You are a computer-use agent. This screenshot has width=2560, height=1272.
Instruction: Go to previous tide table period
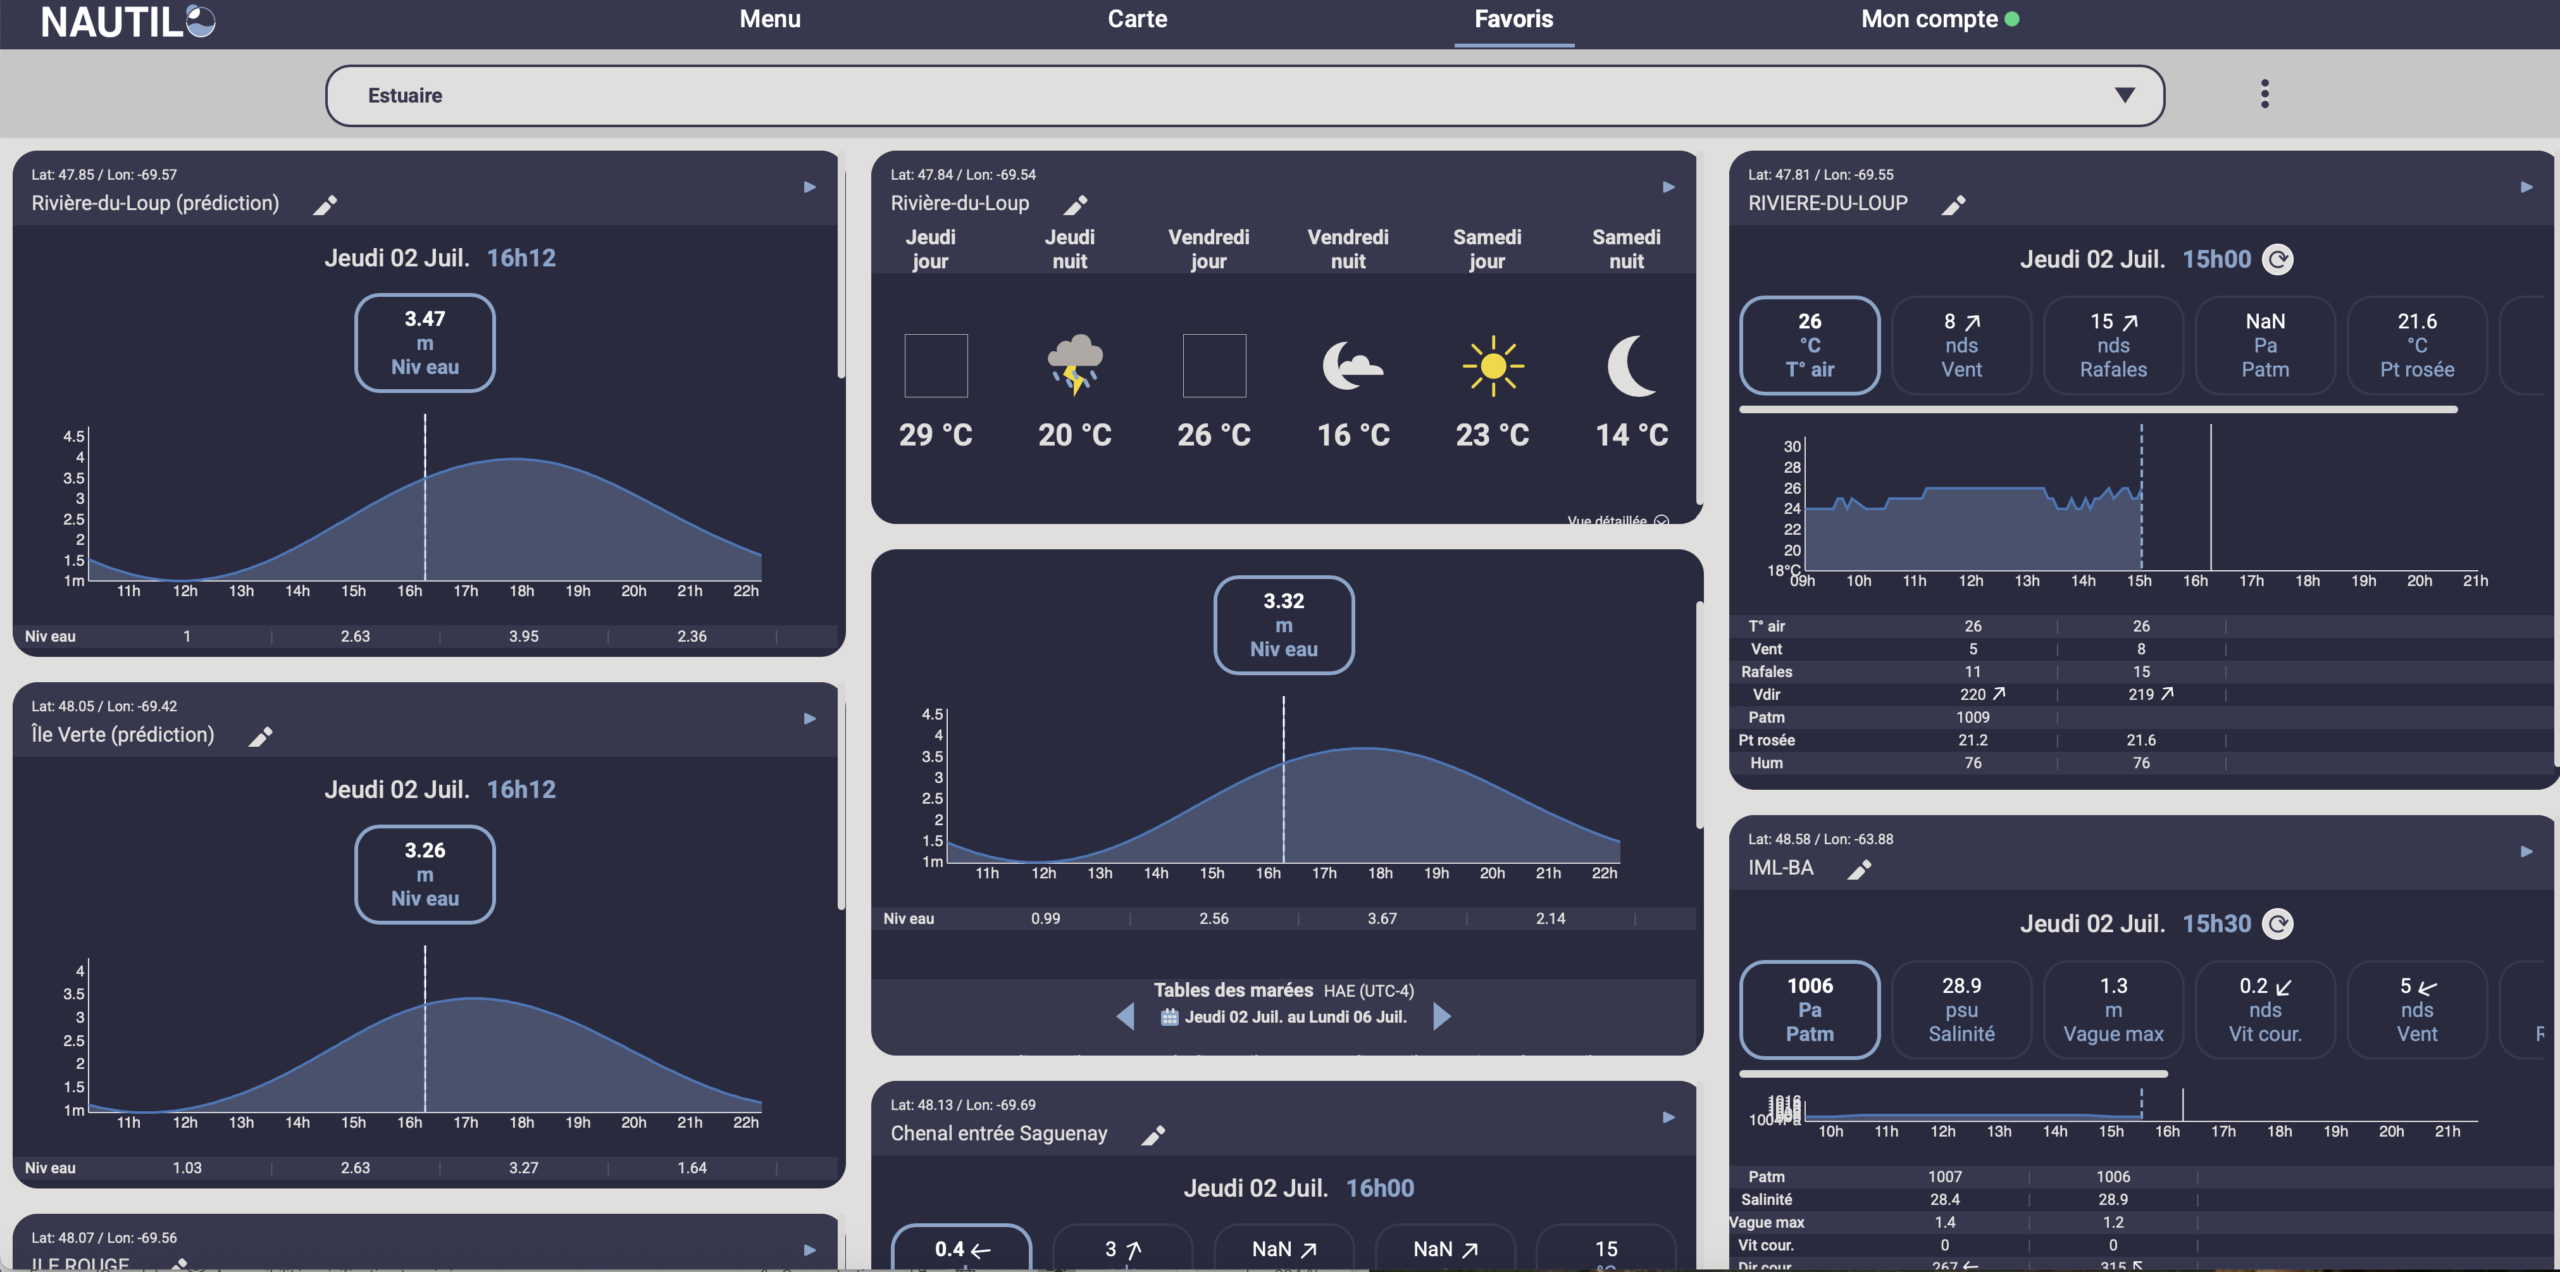(x=1125, y=1017)
